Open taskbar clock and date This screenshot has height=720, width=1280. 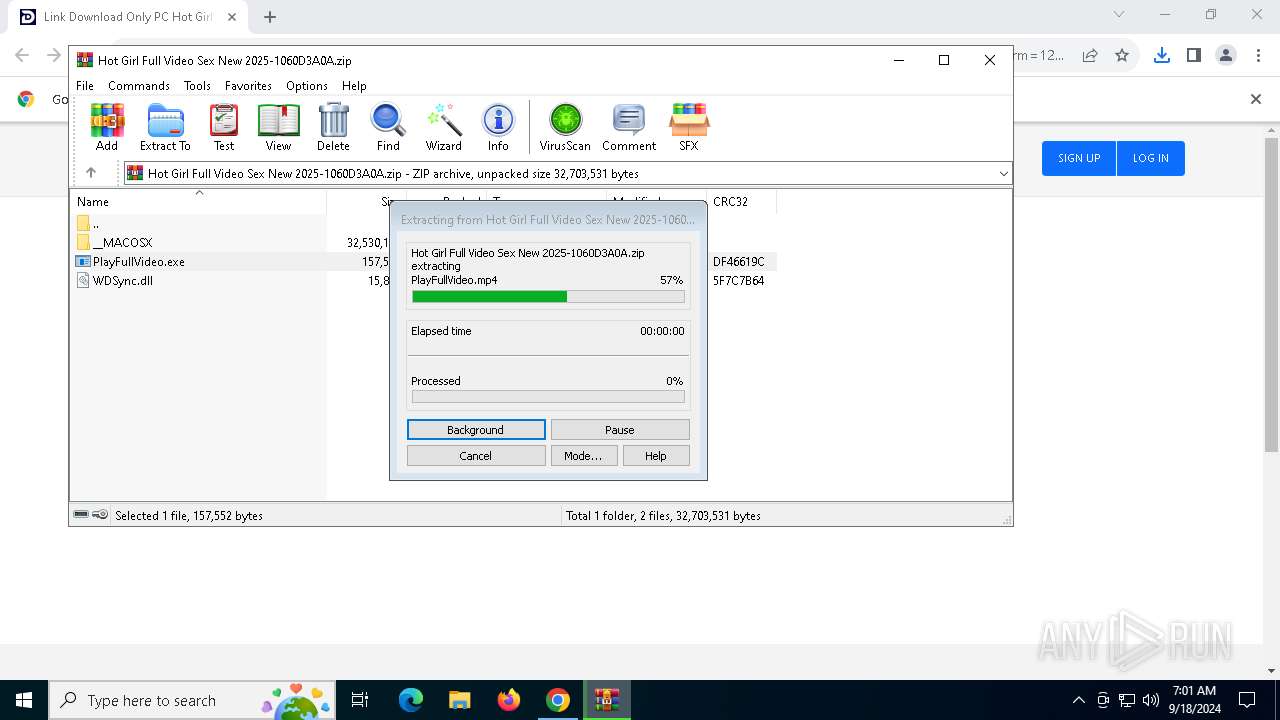click(x=1194, y=700)
